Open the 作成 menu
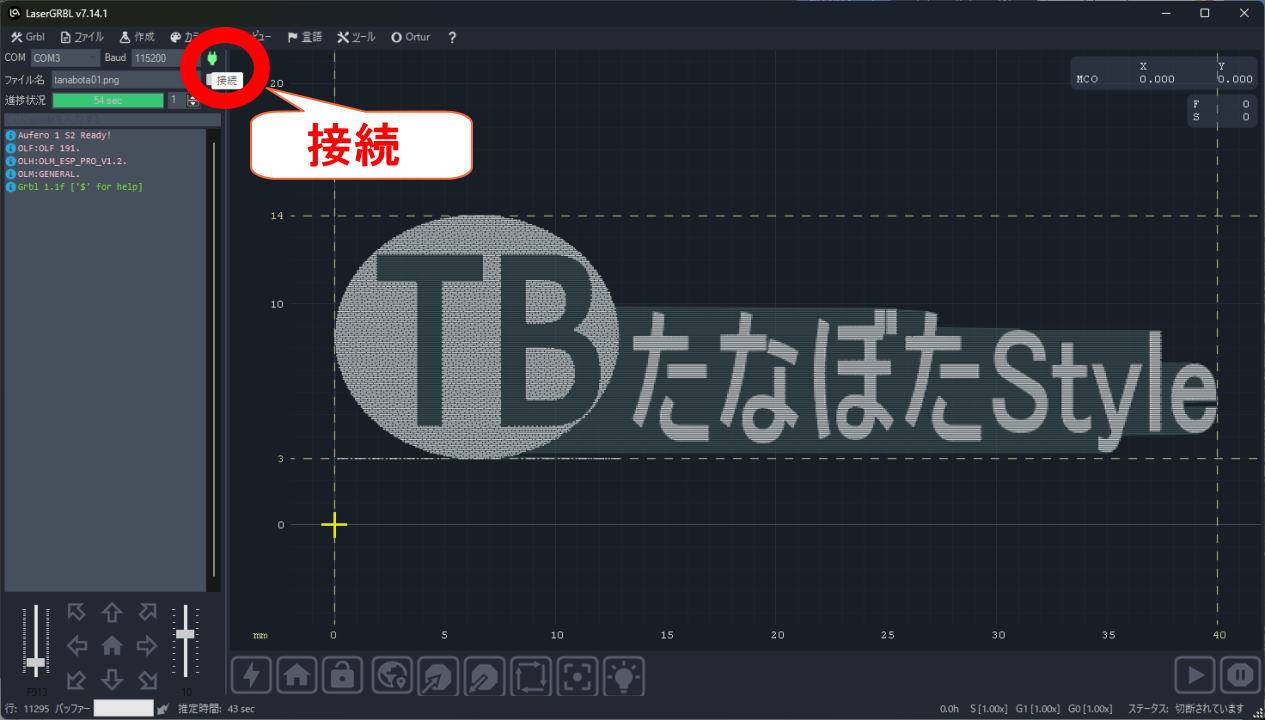 (x=137, y=37)
